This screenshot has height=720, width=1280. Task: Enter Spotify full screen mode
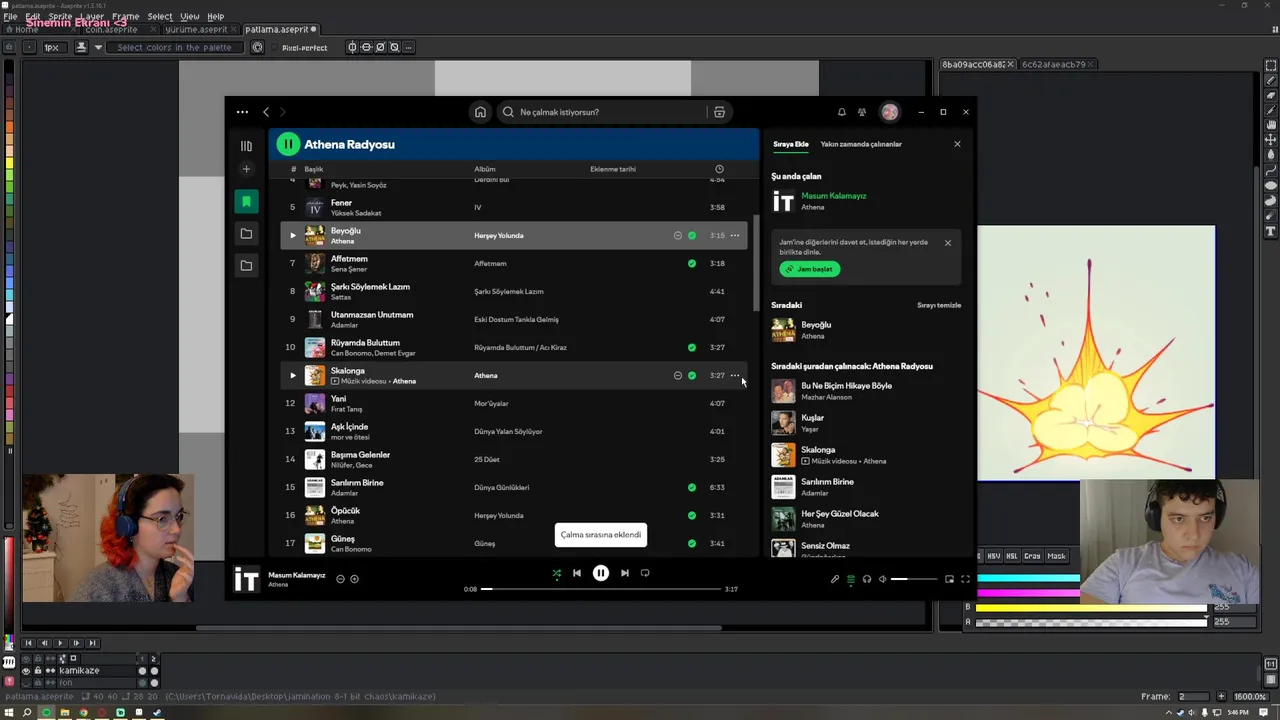pyautogui.click(x=965, y=579)
